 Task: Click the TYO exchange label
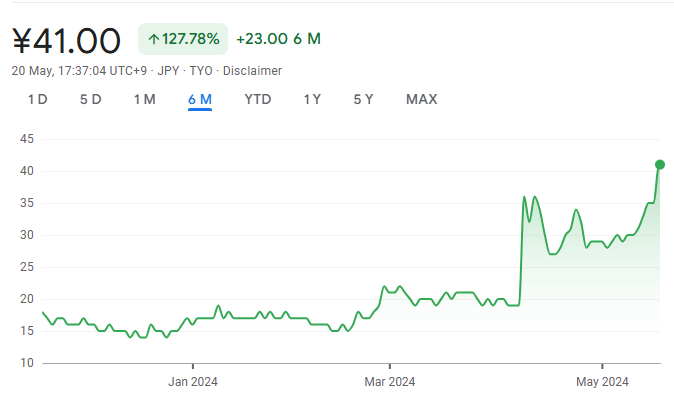click(201, 71)
